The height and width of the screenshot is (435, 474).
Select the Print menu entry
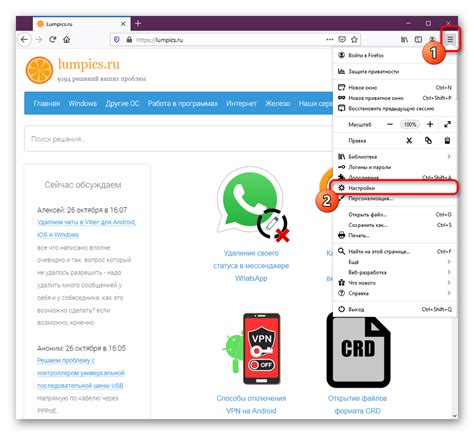(395, 235)
